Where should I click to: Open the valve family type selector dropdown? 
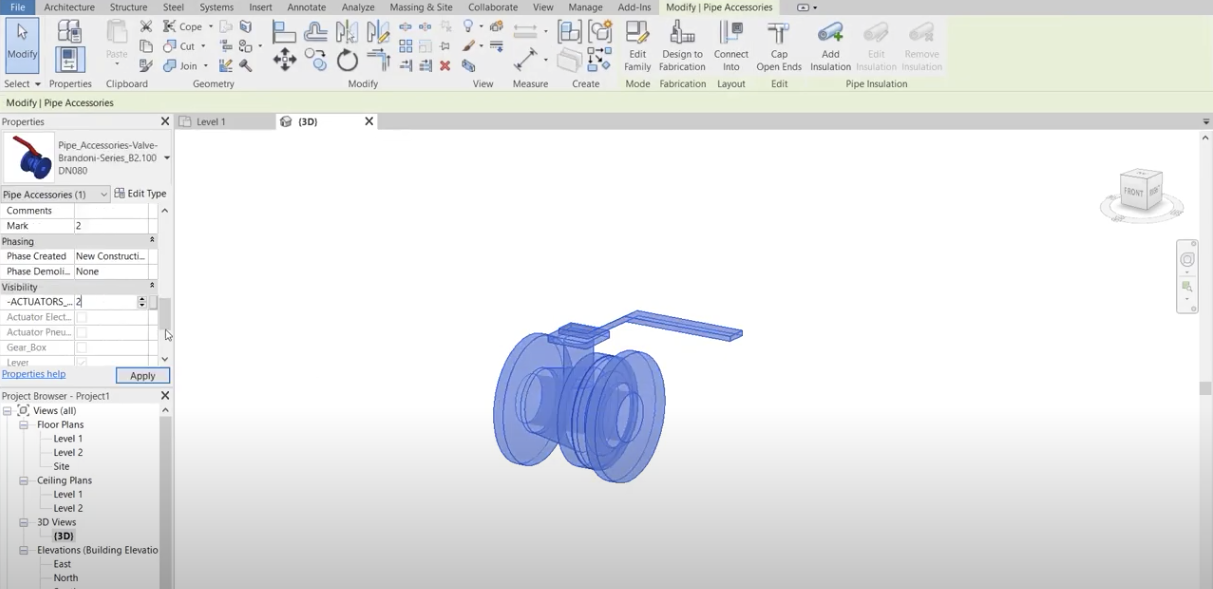coord(166,158)
